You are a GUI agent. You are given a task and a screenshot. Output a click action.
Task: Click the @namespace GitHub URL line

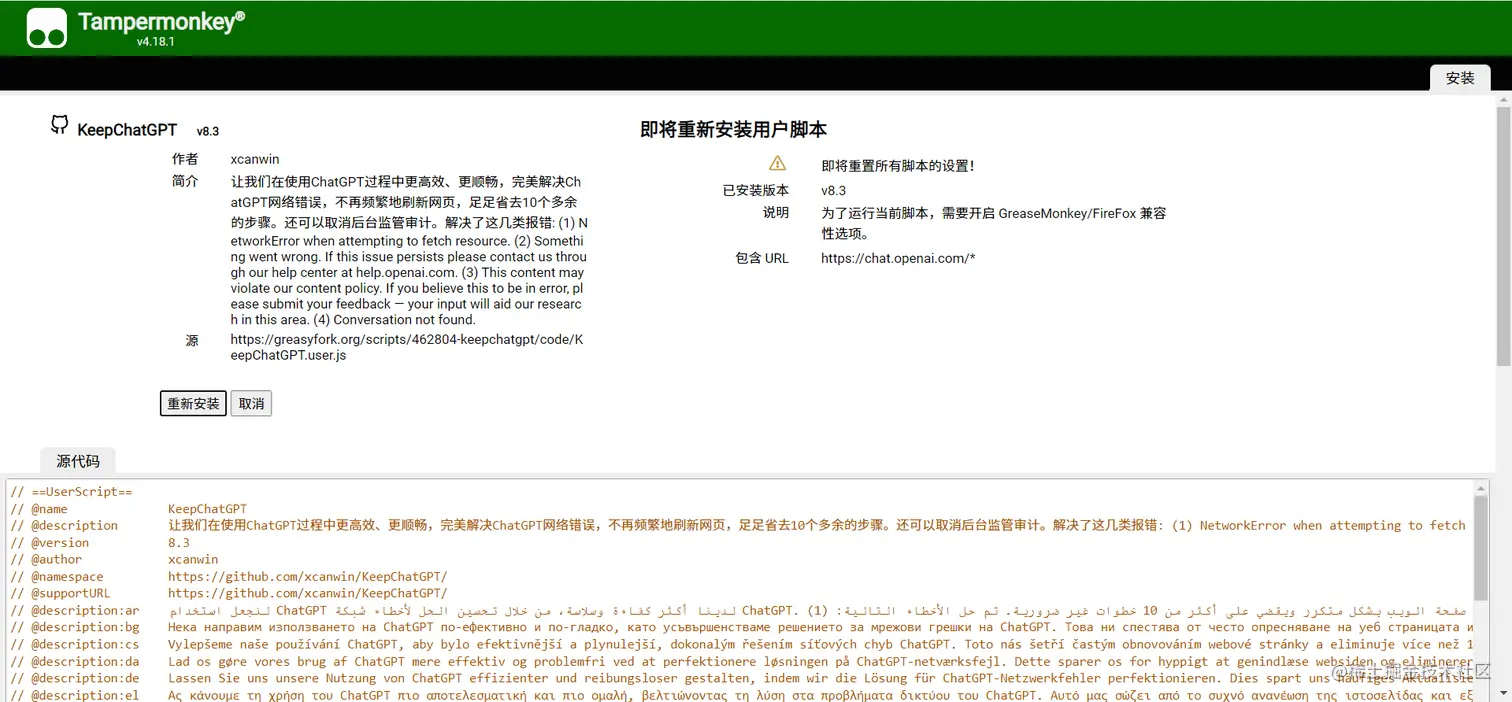click(228, 577)
